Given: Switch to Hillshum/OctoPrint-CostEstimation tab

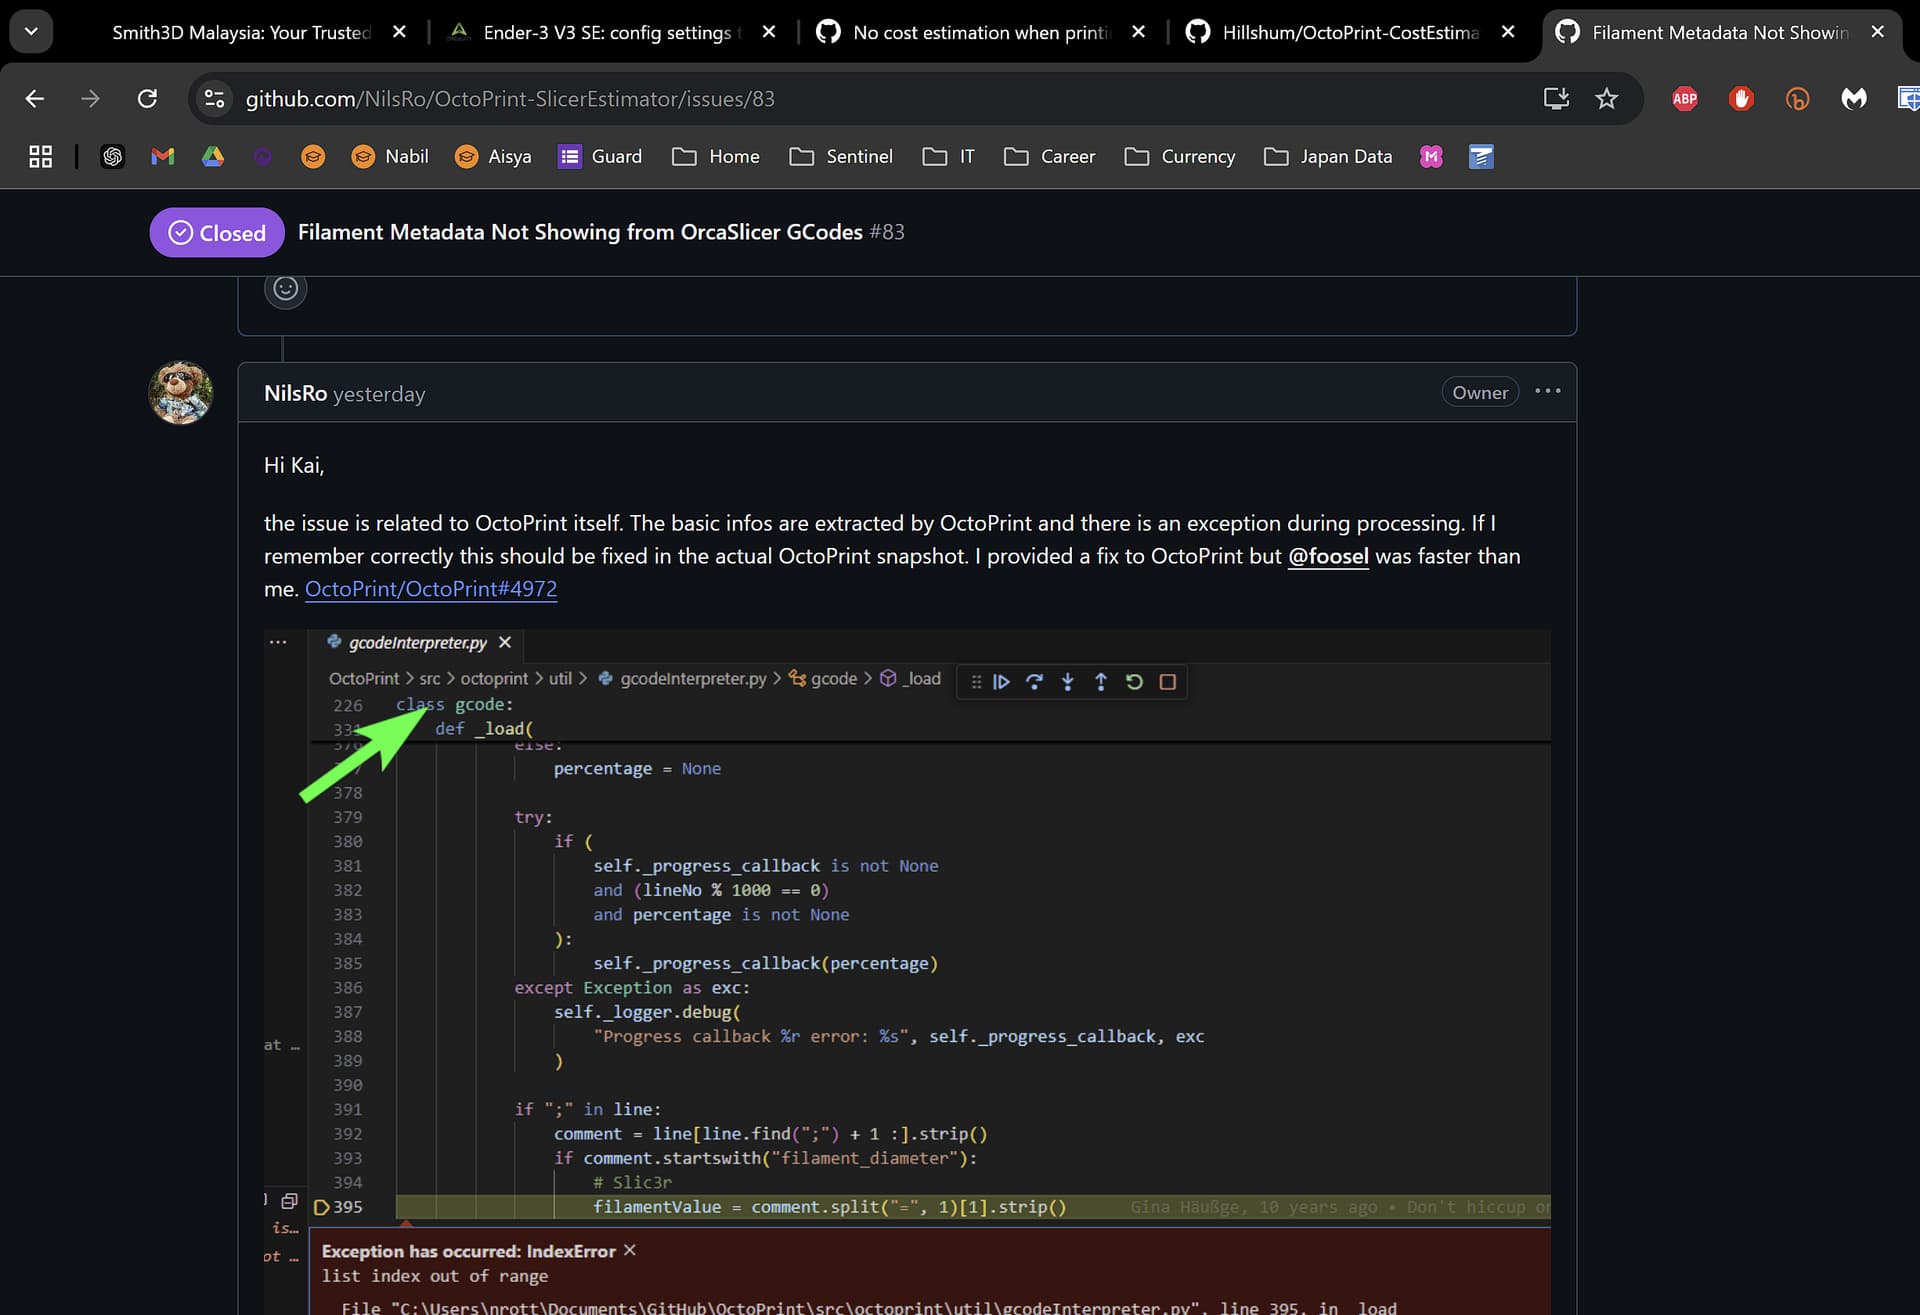Looking at the screenshot, I should 1350,33.
